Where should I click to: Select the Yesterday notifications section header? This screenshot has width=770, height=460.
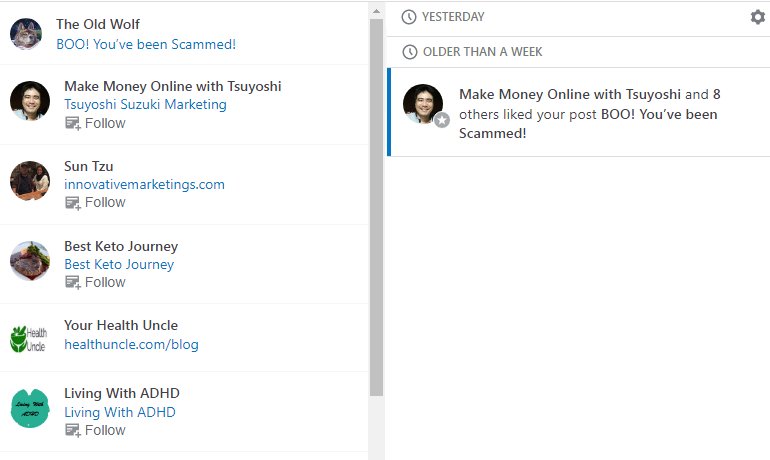tap(453, 17)
